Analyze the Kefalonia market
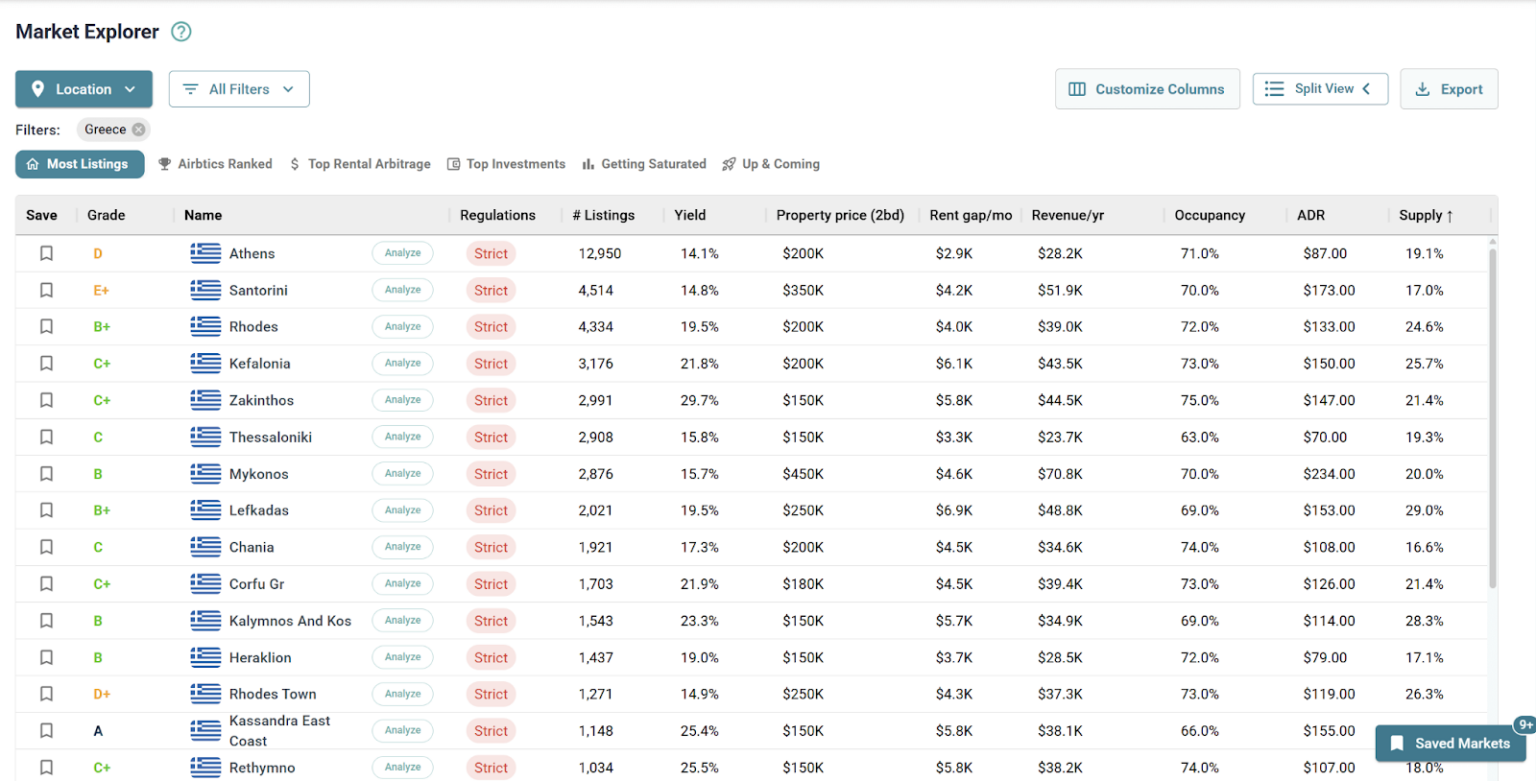Image resolution: width=1536 pixels, height=781 pixels. point(403,363)
